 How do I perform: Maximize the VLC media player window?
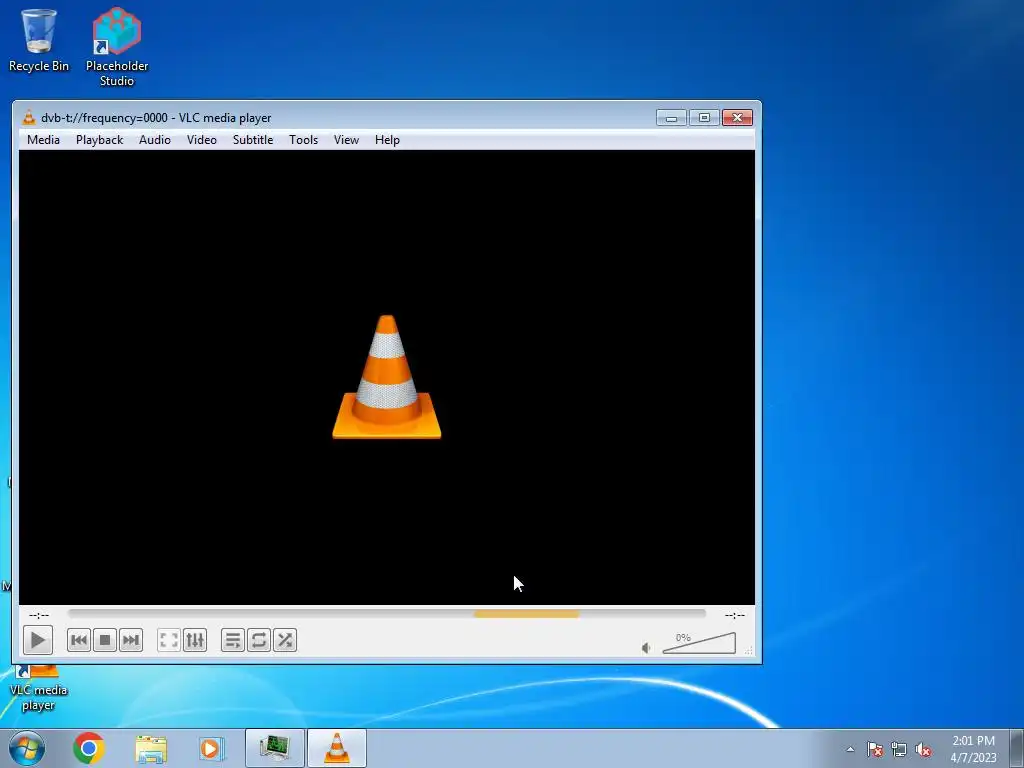704,118
